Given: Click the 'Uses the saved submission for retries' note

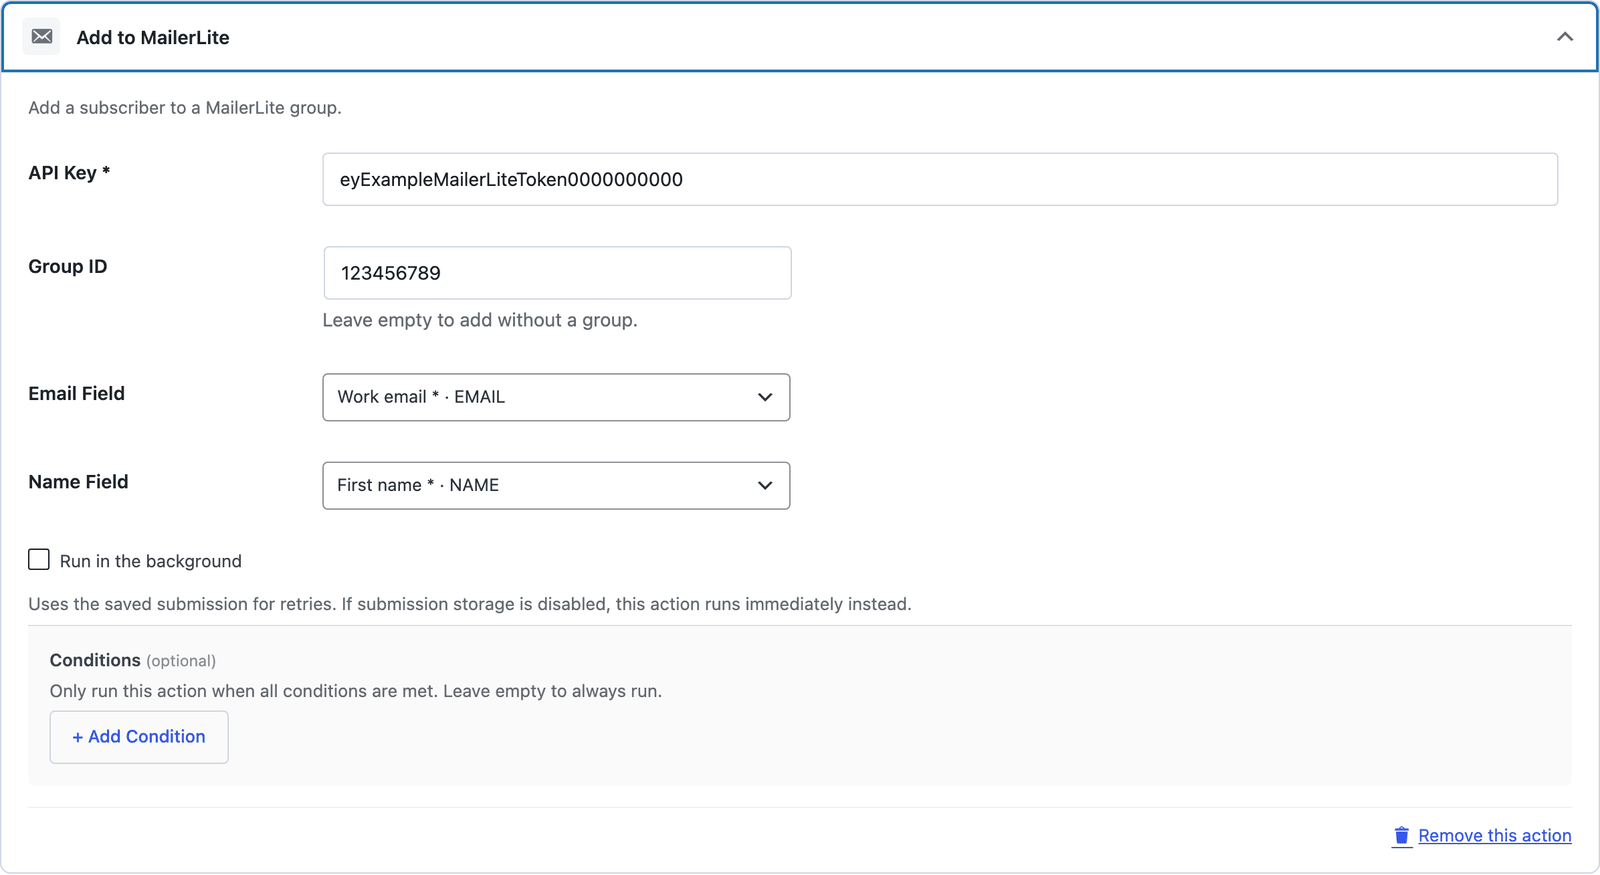Looking at the screenshot, I should click(470, 604).
